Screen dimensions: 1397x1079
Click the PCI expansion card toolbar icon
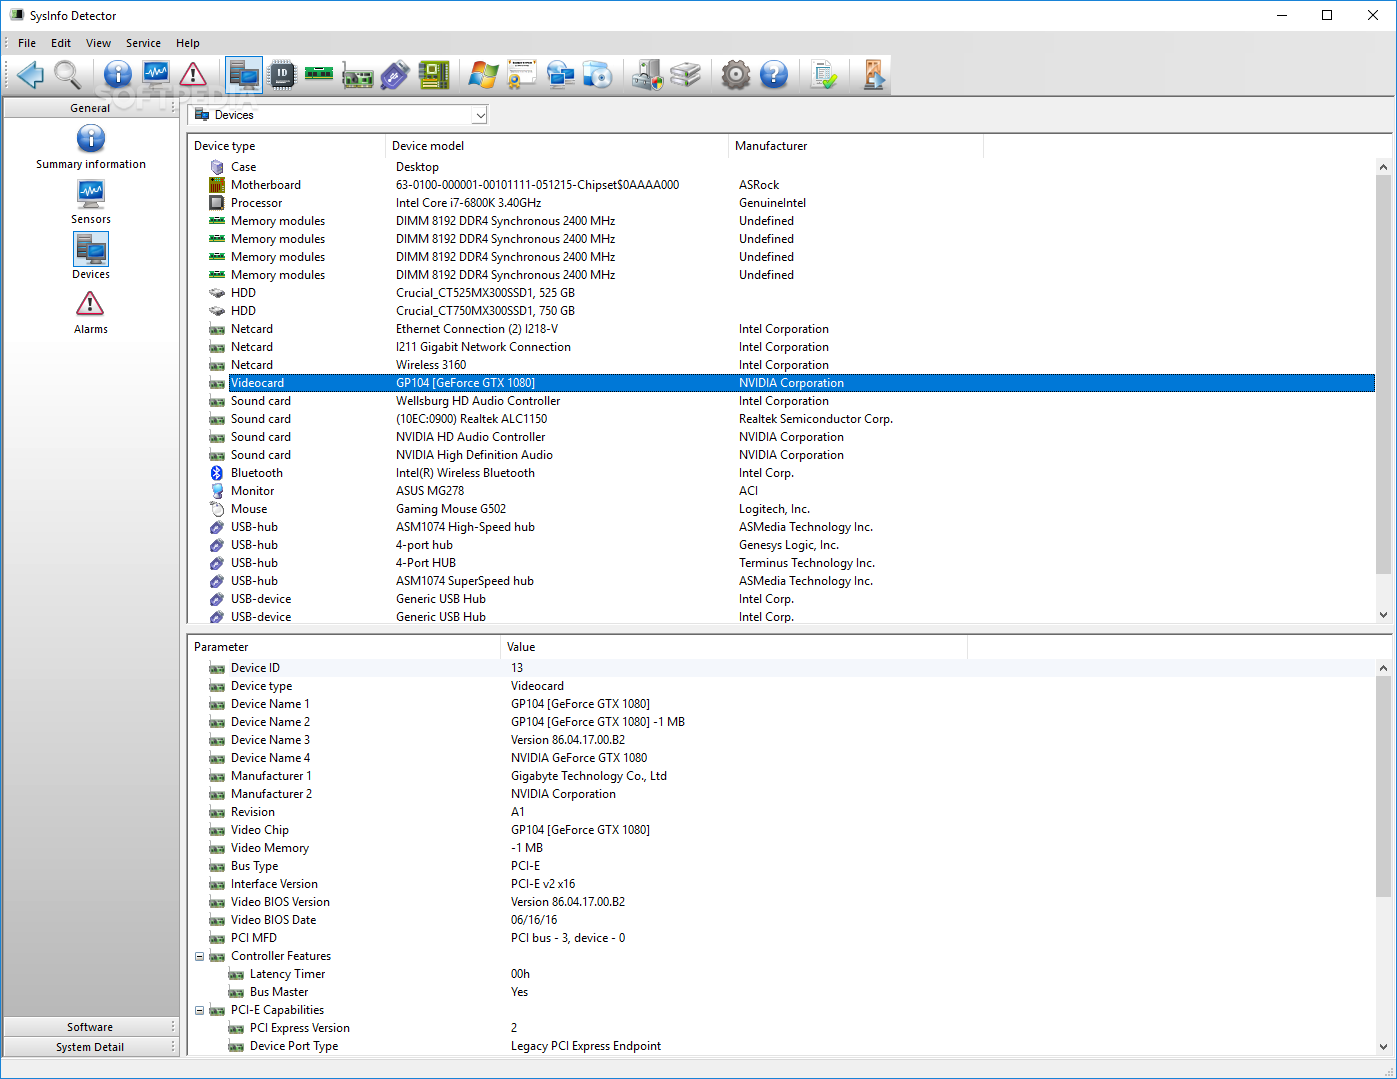357,74
